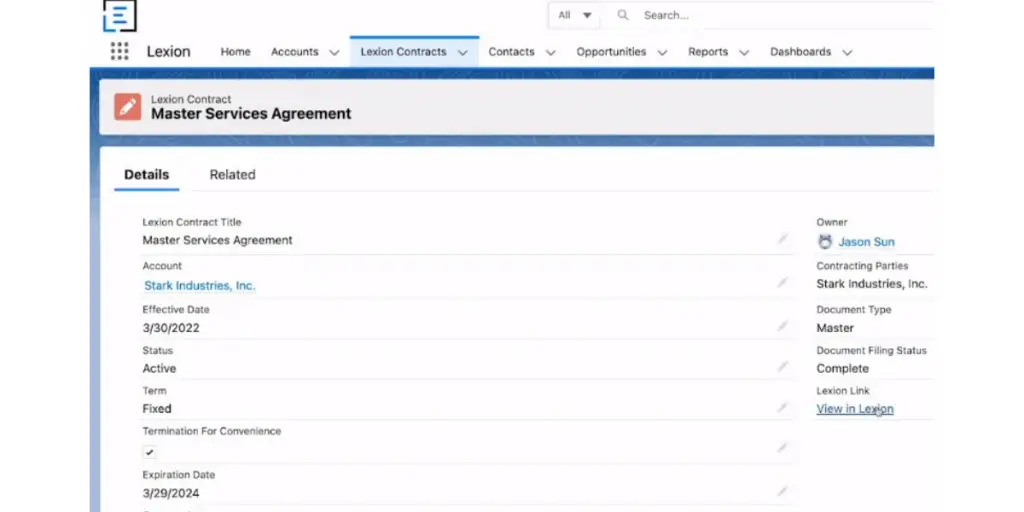Click Jason Sun's owner avatar icon
Viewport: 1024px width, 512px height.
click(825, 242)
